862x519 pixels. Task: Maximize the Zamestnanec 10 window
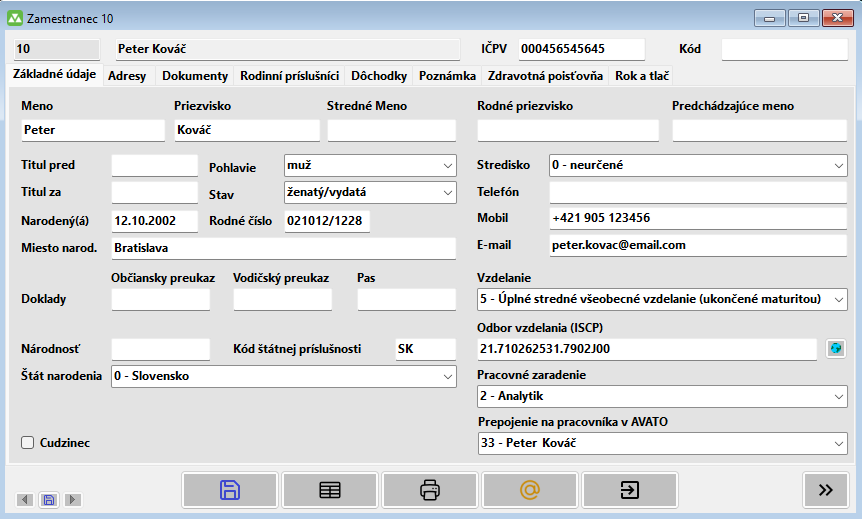(x=803, y=18)
